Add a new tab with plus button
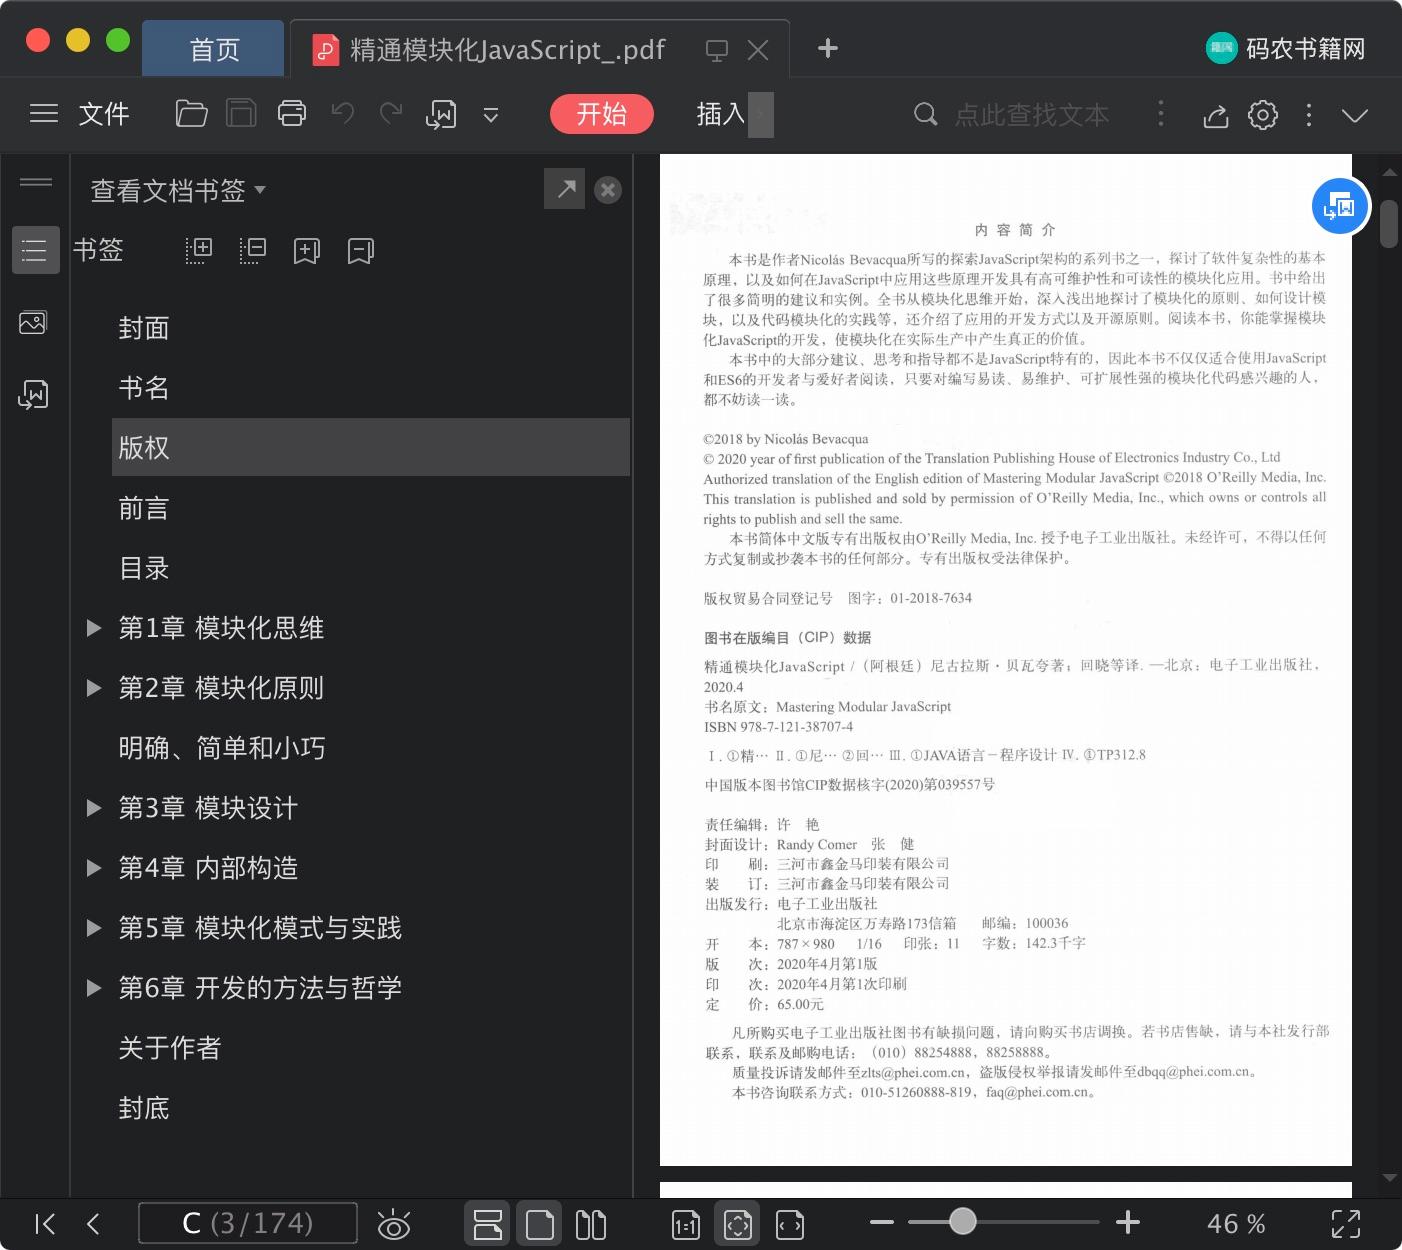Viewport: 1402px width, 1250px height. point(828,48)
